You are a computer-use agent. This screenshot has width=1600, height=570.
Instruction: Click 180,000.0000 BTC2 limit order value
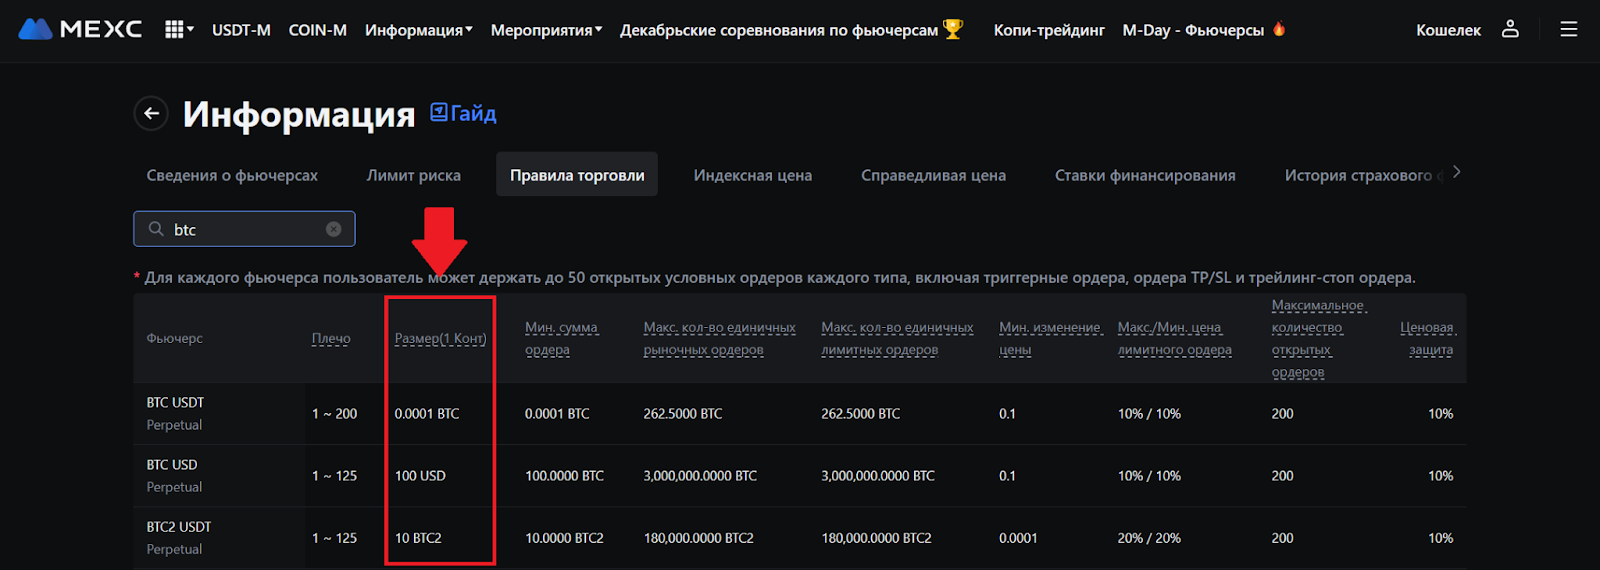876,538
